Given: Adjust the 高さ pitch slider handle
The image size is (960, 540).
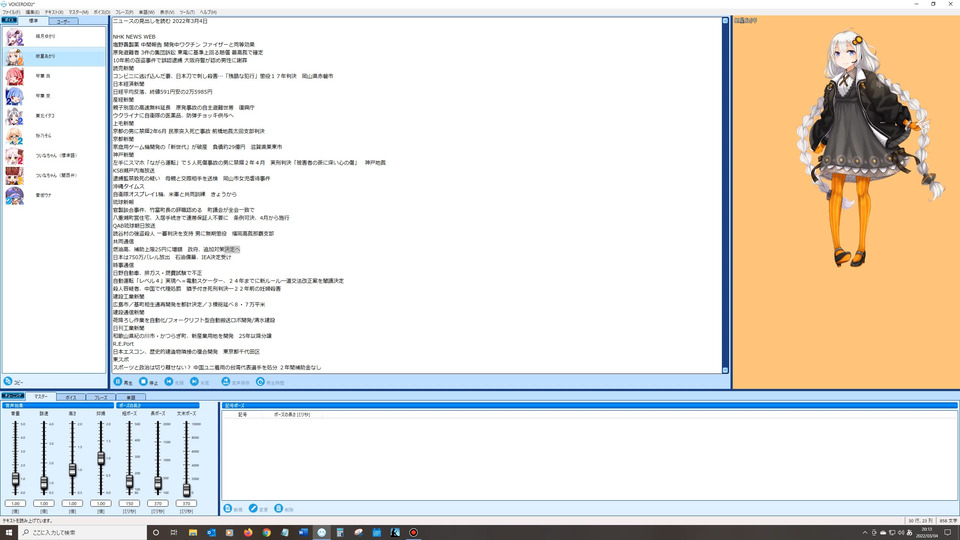Looking at the screenshot, I should click(x=72, y=470).
